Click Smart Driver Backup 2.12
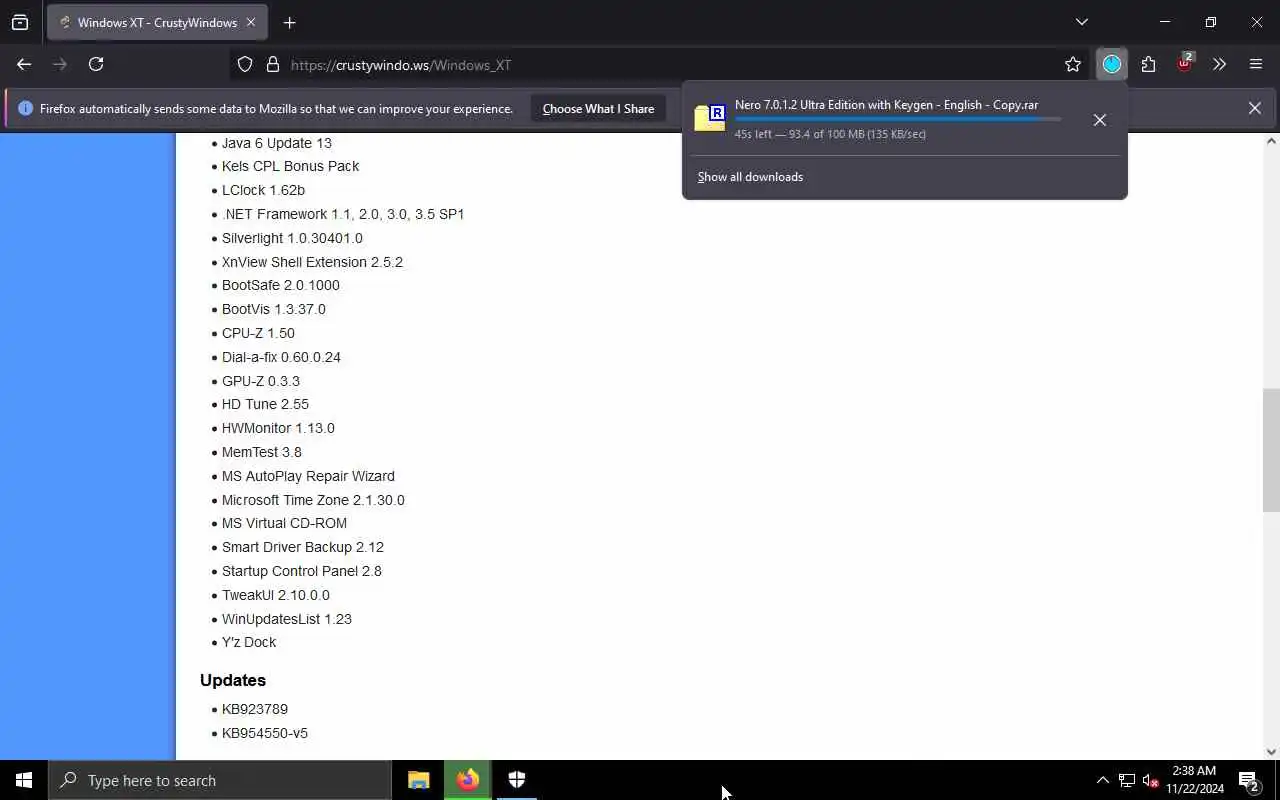1280x800 pixels. tap(302, 547)
